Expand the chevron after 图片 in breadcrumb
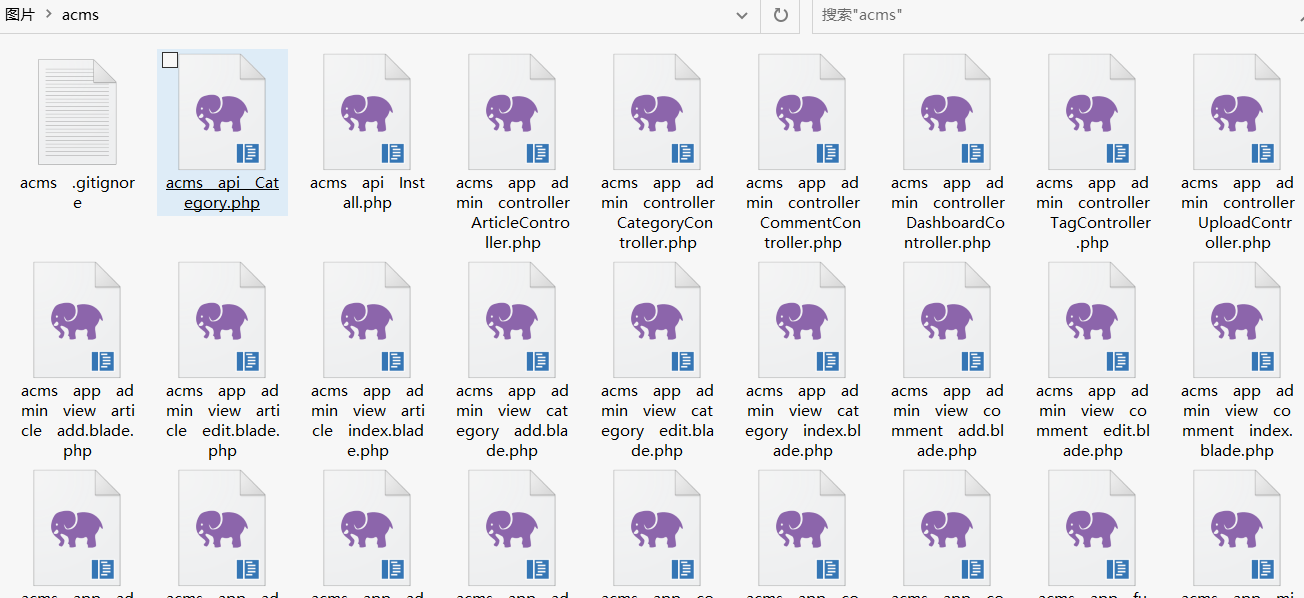 pos(47,15)
